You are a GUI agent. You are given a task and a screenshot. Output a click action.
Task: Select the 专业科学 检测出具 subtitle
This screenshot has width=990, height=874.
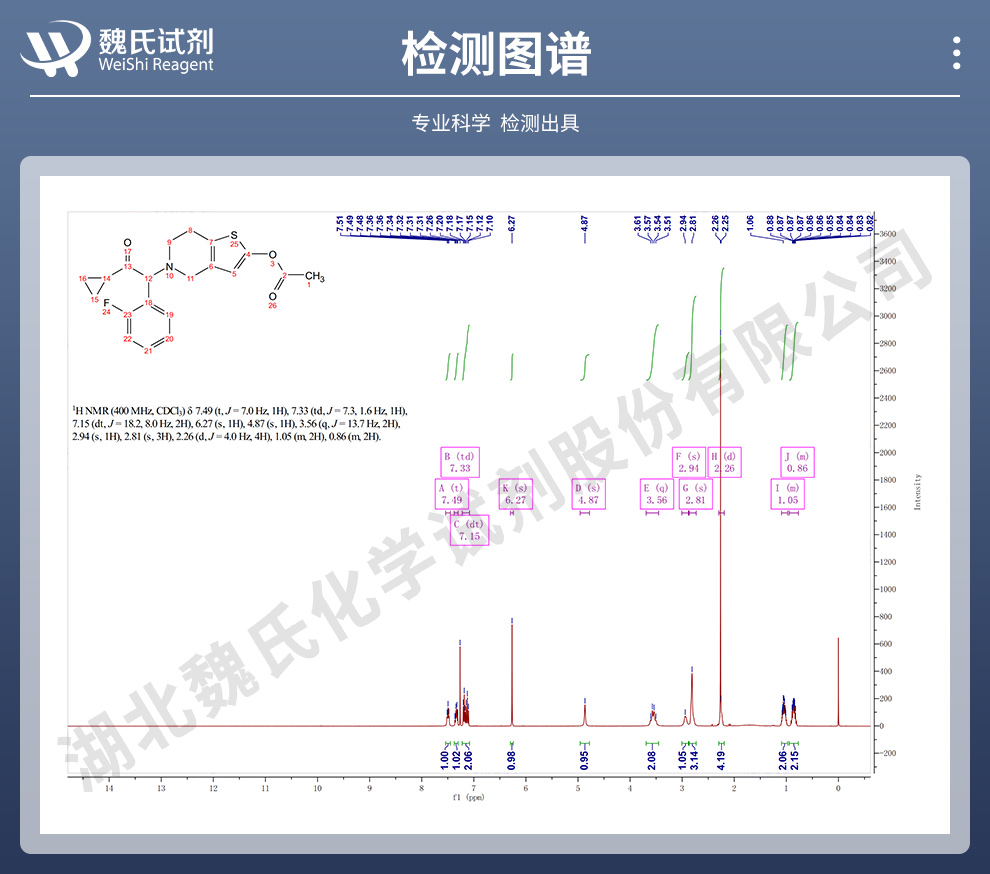coord(496,123)
